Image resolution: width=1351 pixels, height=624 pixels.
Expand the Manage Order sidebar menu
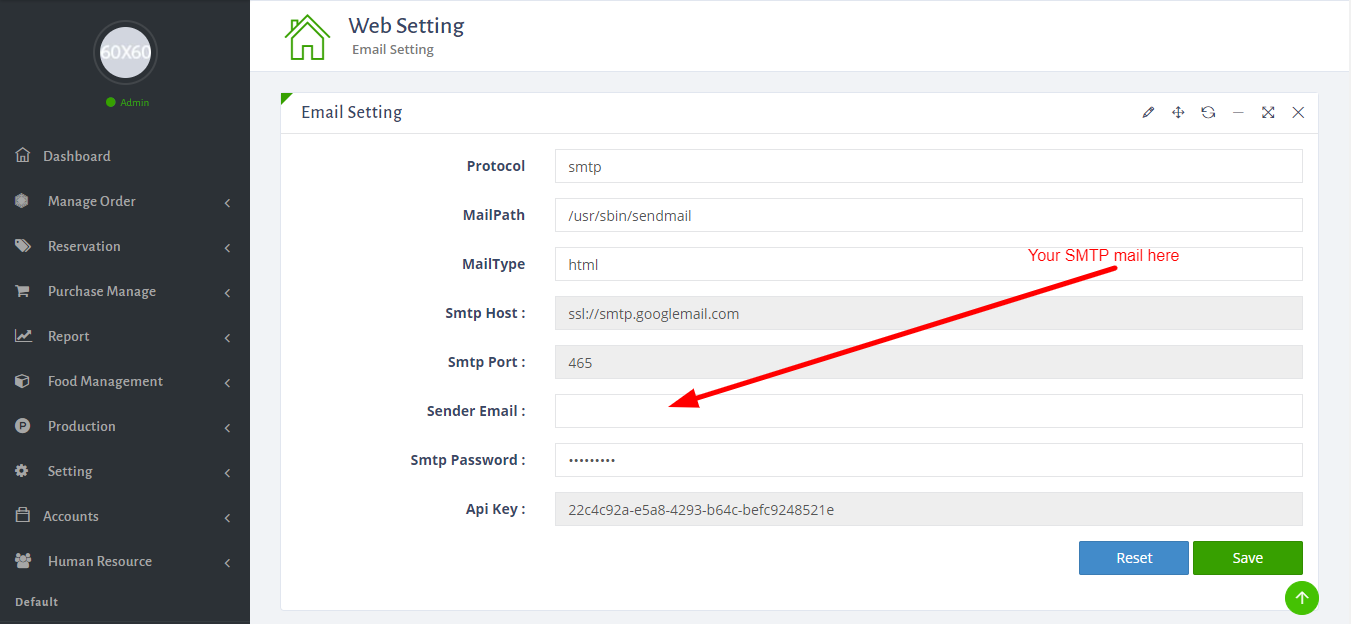(x=91, y=201)
